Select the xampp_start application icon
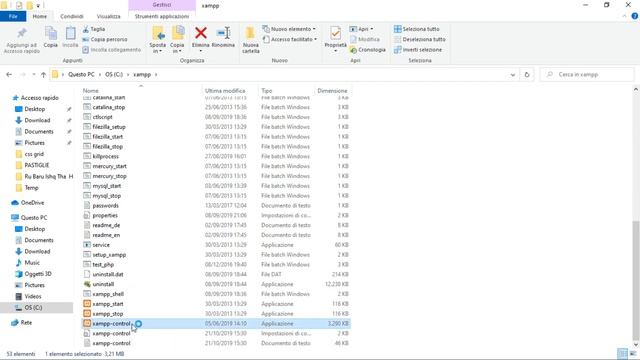This screenshot has width=640, height=360. 87,304
